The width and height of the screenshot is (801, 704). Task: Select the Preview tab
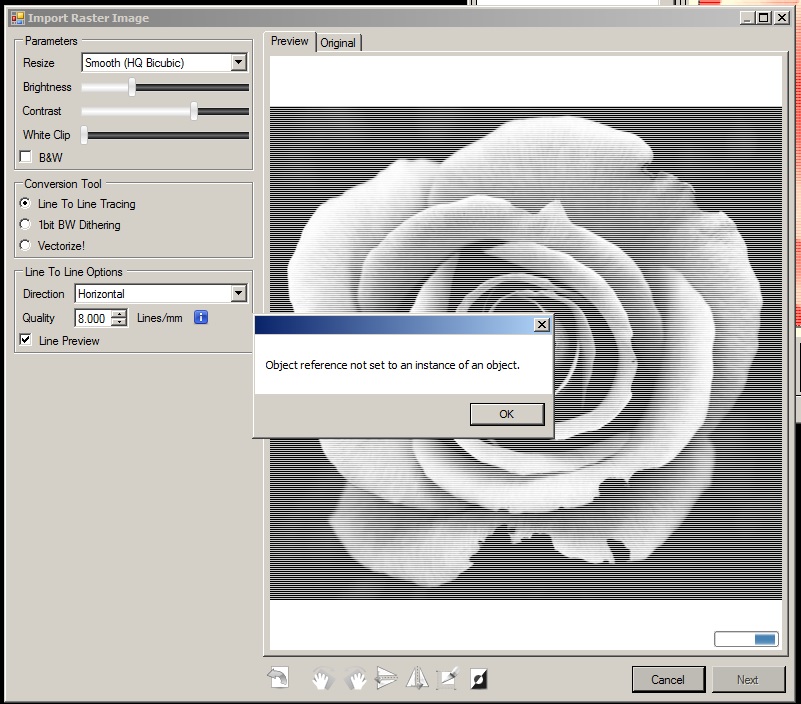[x=290, y=42]
